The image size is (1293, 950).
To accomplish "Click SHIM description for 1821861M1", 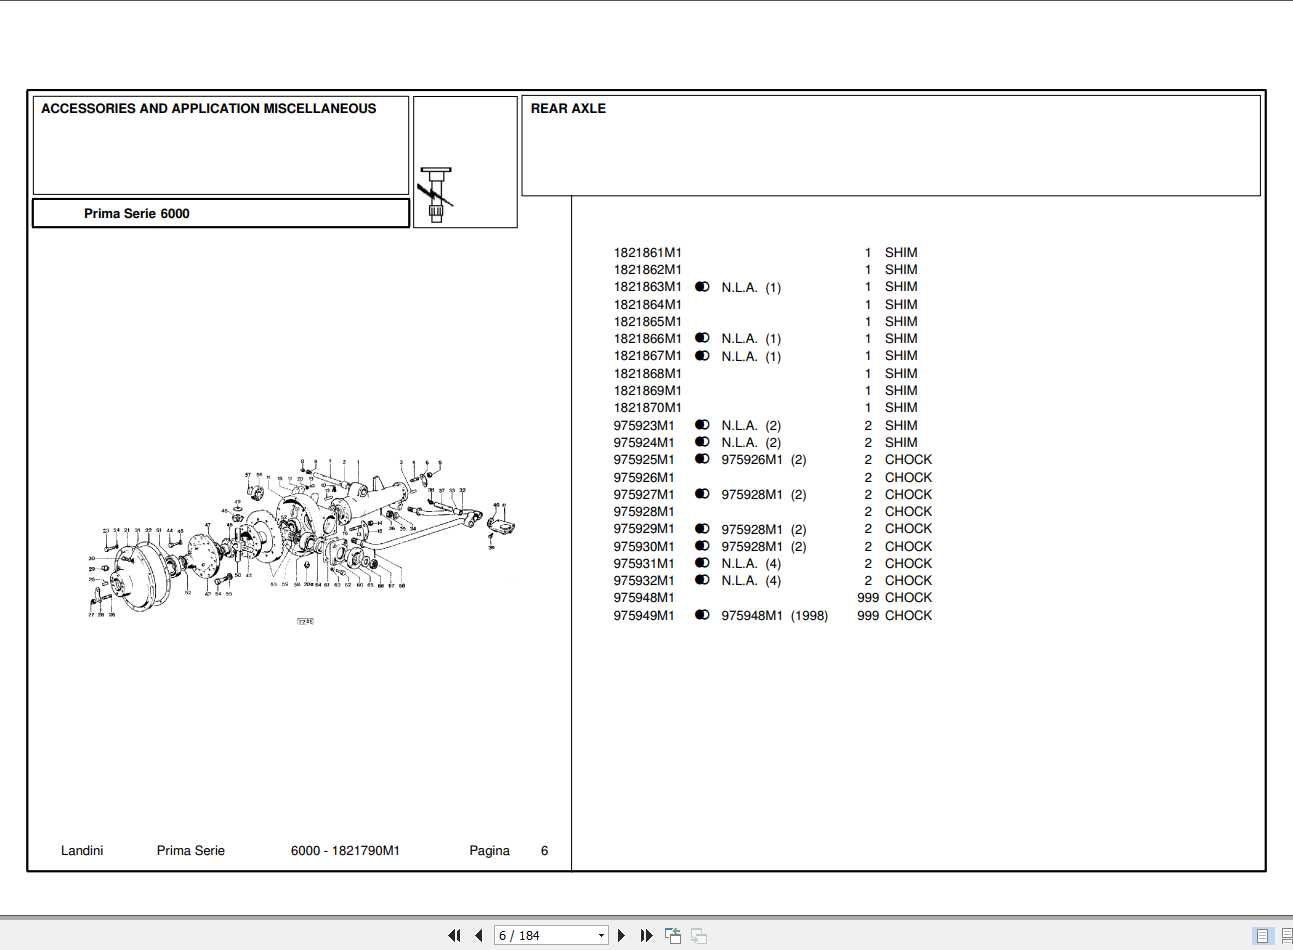I will pyautogui.click(x=901, y=253).
